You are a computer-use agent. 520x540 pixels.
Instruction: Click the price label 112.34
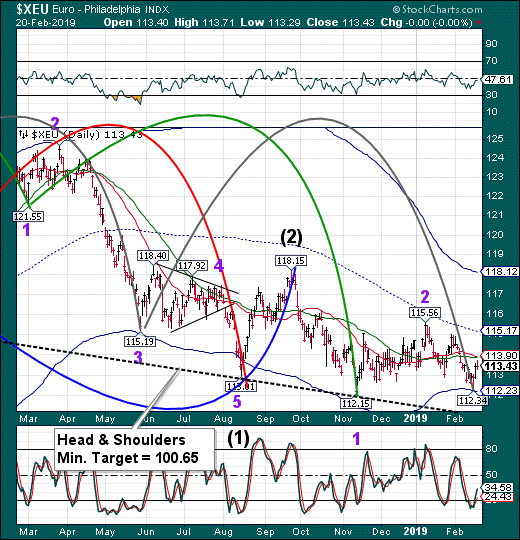coord(472,400)
